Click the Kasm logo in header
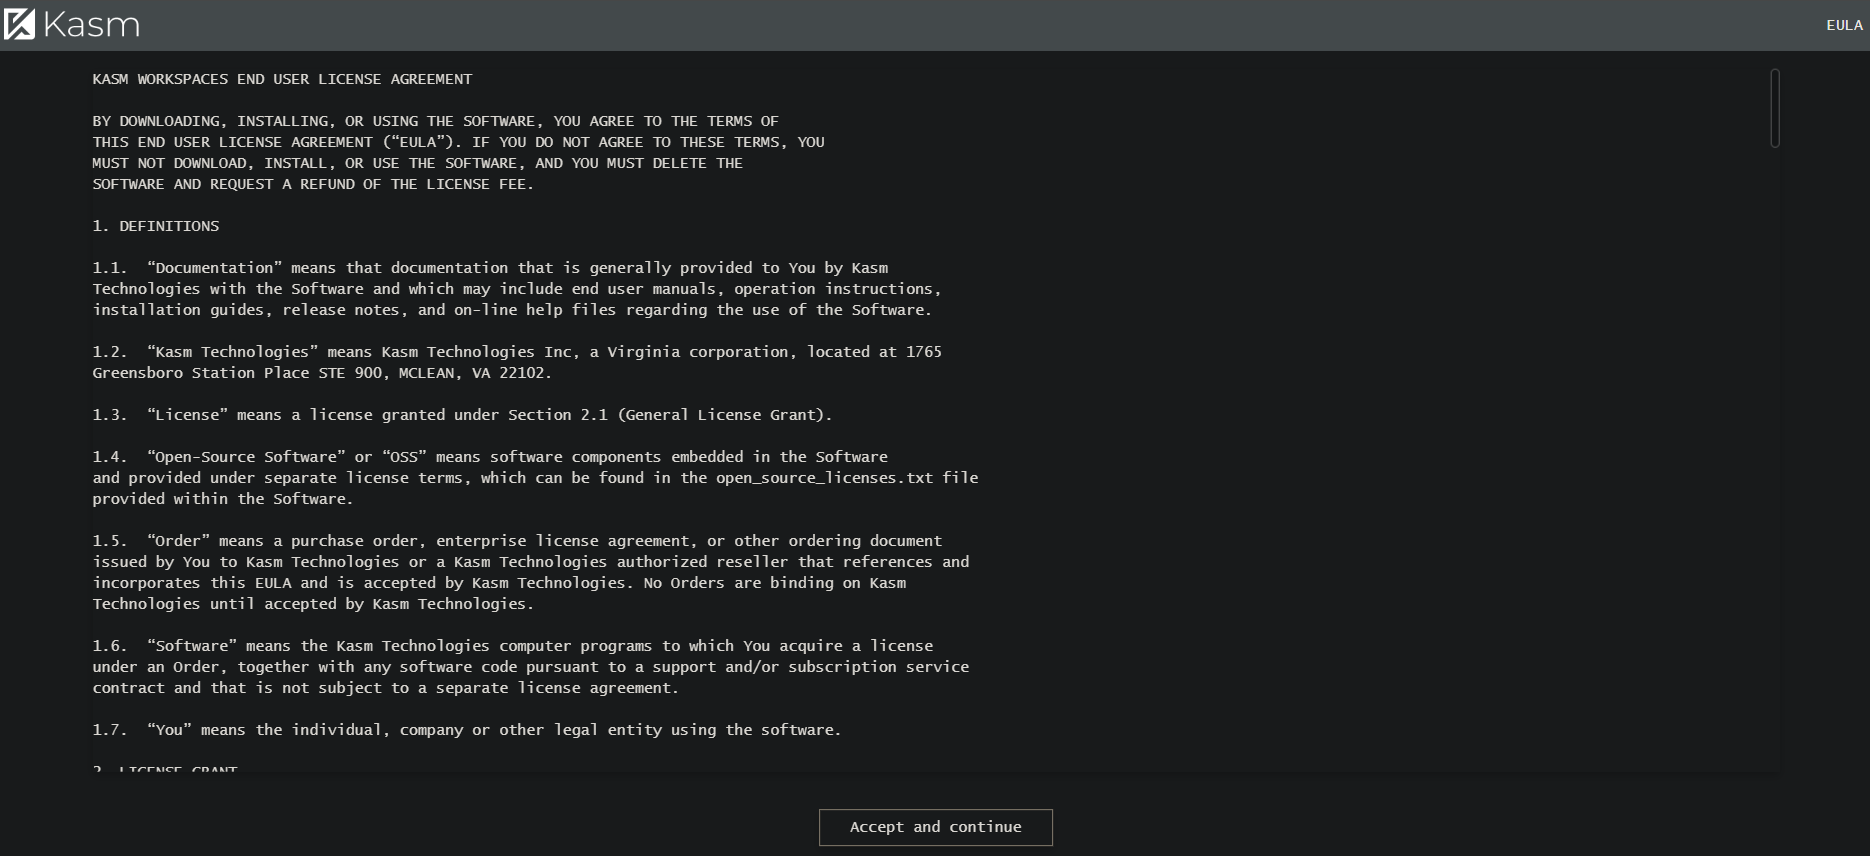1870x856 pixels. pos(72,24)
